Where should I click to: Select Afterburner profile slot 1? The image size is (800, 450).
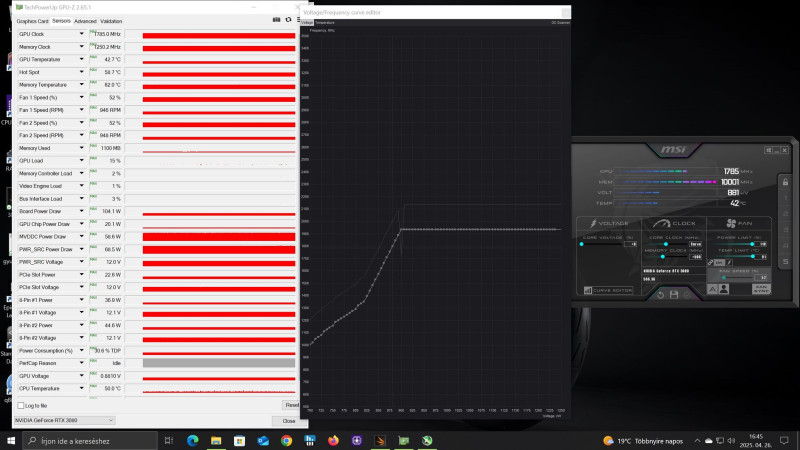click(x=786, y=198)
